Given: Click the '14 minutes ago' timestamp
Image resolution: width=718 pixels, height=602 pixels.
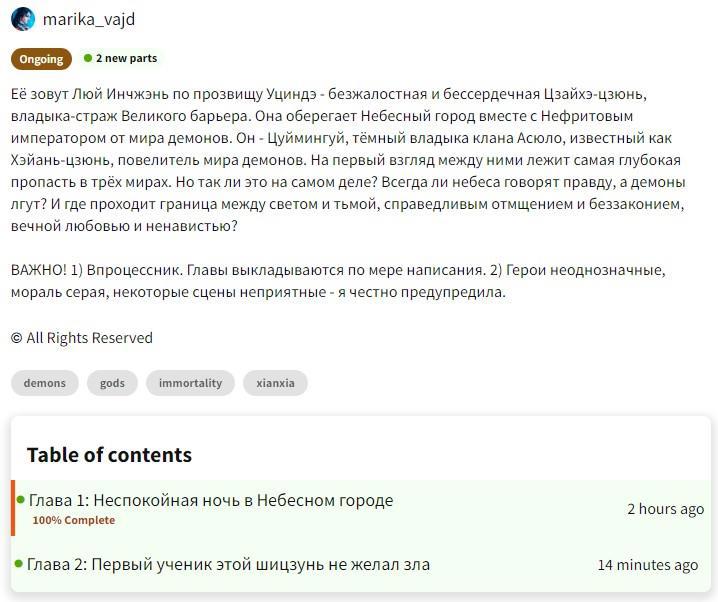Looking at the screenshot, I should [648, 565].
